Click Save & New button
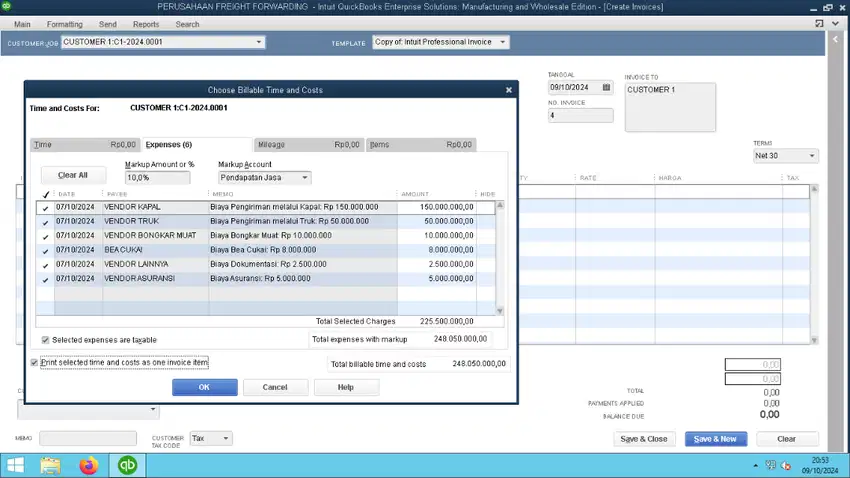The height and width of the screenshot is (478, 850). click(x=716, y=439)
